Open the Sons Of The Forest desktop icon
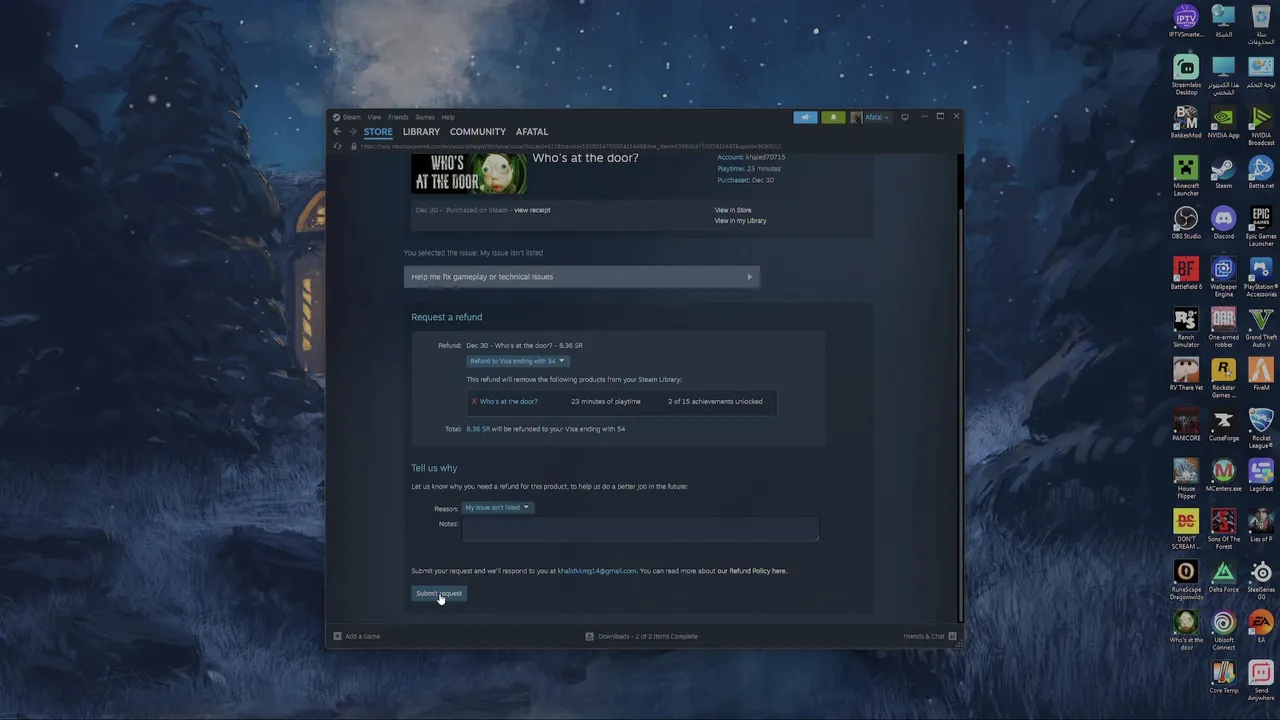 click(1224, 529)
